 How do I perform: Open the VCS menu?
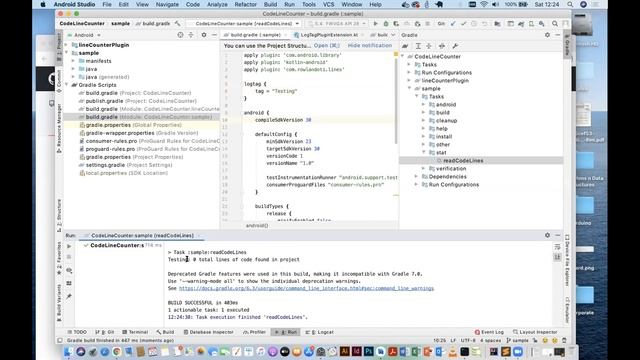click(x=329, y=4)
